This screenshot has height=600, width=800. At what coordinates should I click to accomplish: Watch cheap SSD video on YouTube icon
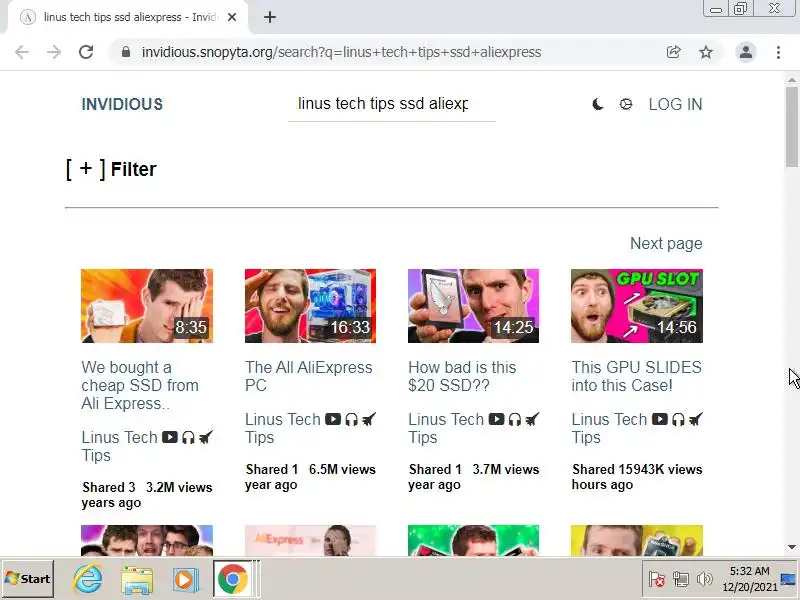click(x=169, y=437)
